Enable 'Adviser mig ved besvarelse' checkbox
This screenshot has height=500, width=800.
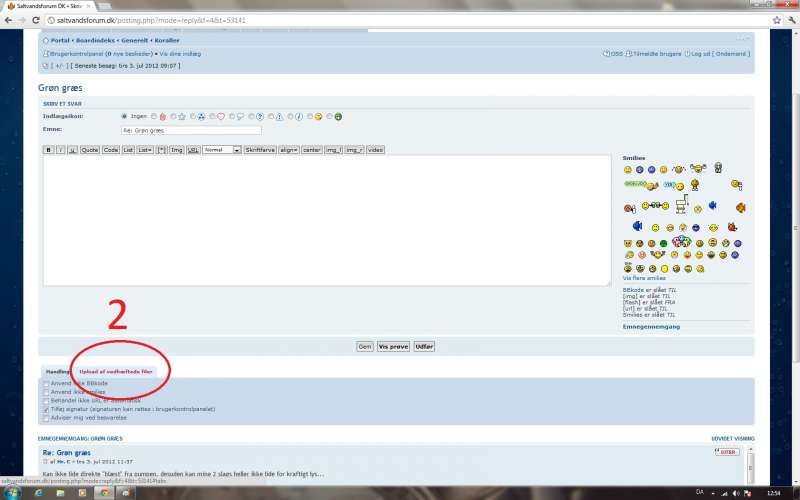tap(46, 418)
